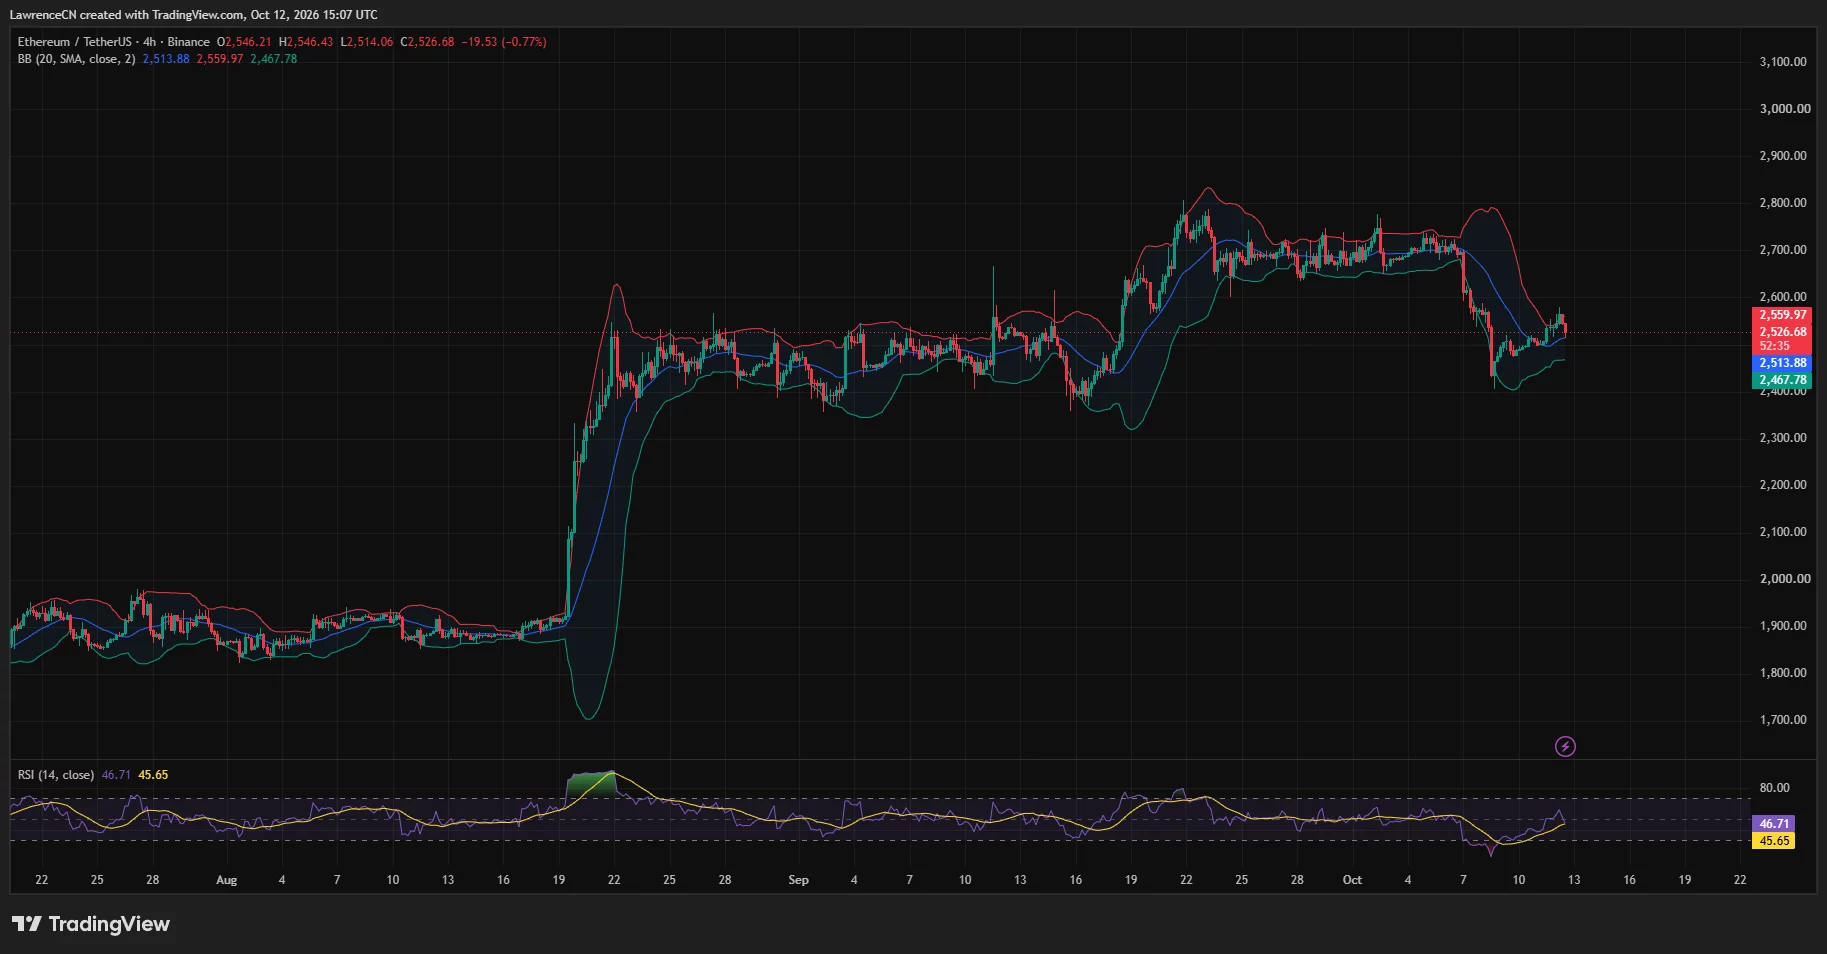The height and width of the screenshot is (954, 1827).
Task: Click the low value L2,514.06 in legend
Action: coord(367,42)
